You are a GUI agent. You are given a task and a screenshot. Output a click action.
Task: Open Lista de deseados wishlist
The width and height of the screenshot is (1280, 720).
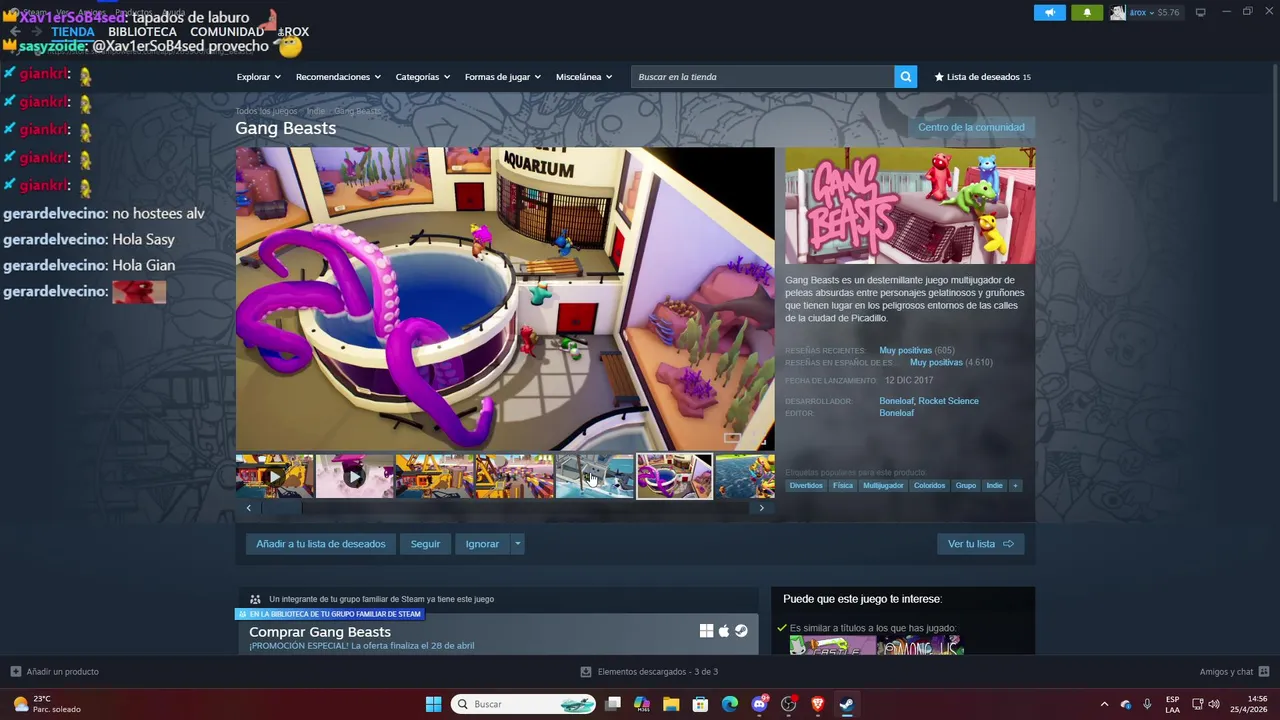(982, 77)
